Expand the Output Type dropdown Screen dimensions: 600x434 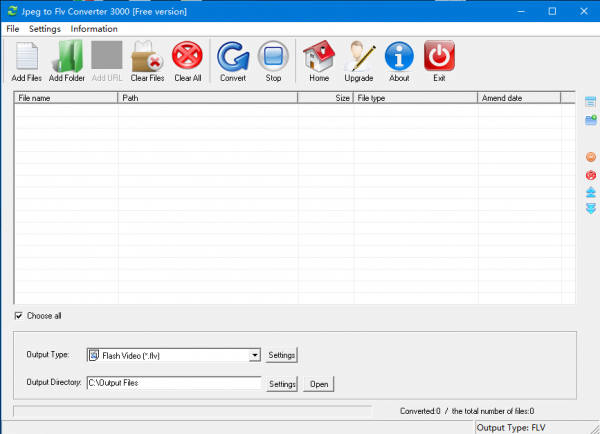point(255,355)
